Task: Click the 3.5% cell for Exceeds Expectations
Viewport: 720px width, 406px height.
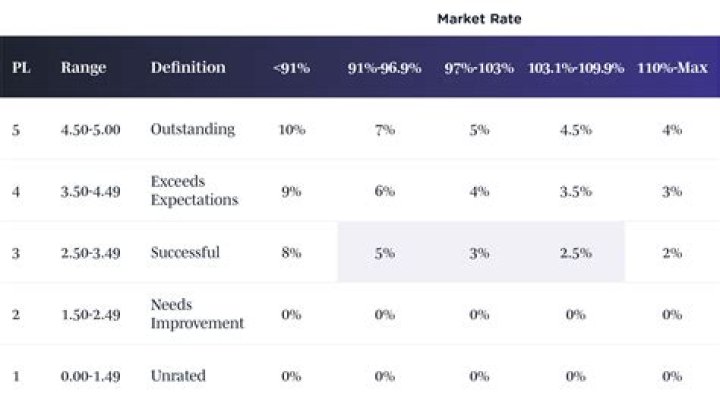Action: tap(575, 192)
